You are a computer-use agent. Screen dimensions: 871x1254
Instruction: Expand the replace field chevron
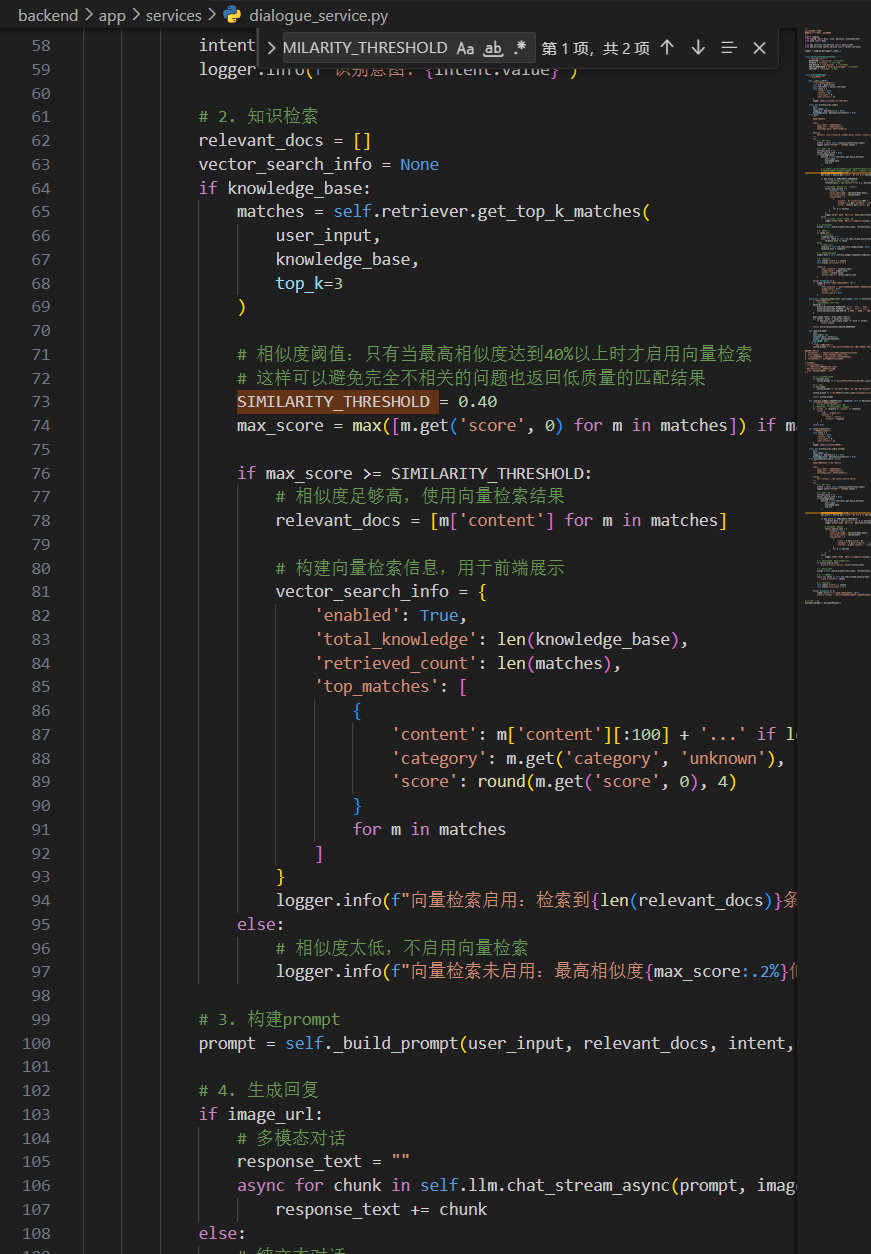click(x=271, y=48)
